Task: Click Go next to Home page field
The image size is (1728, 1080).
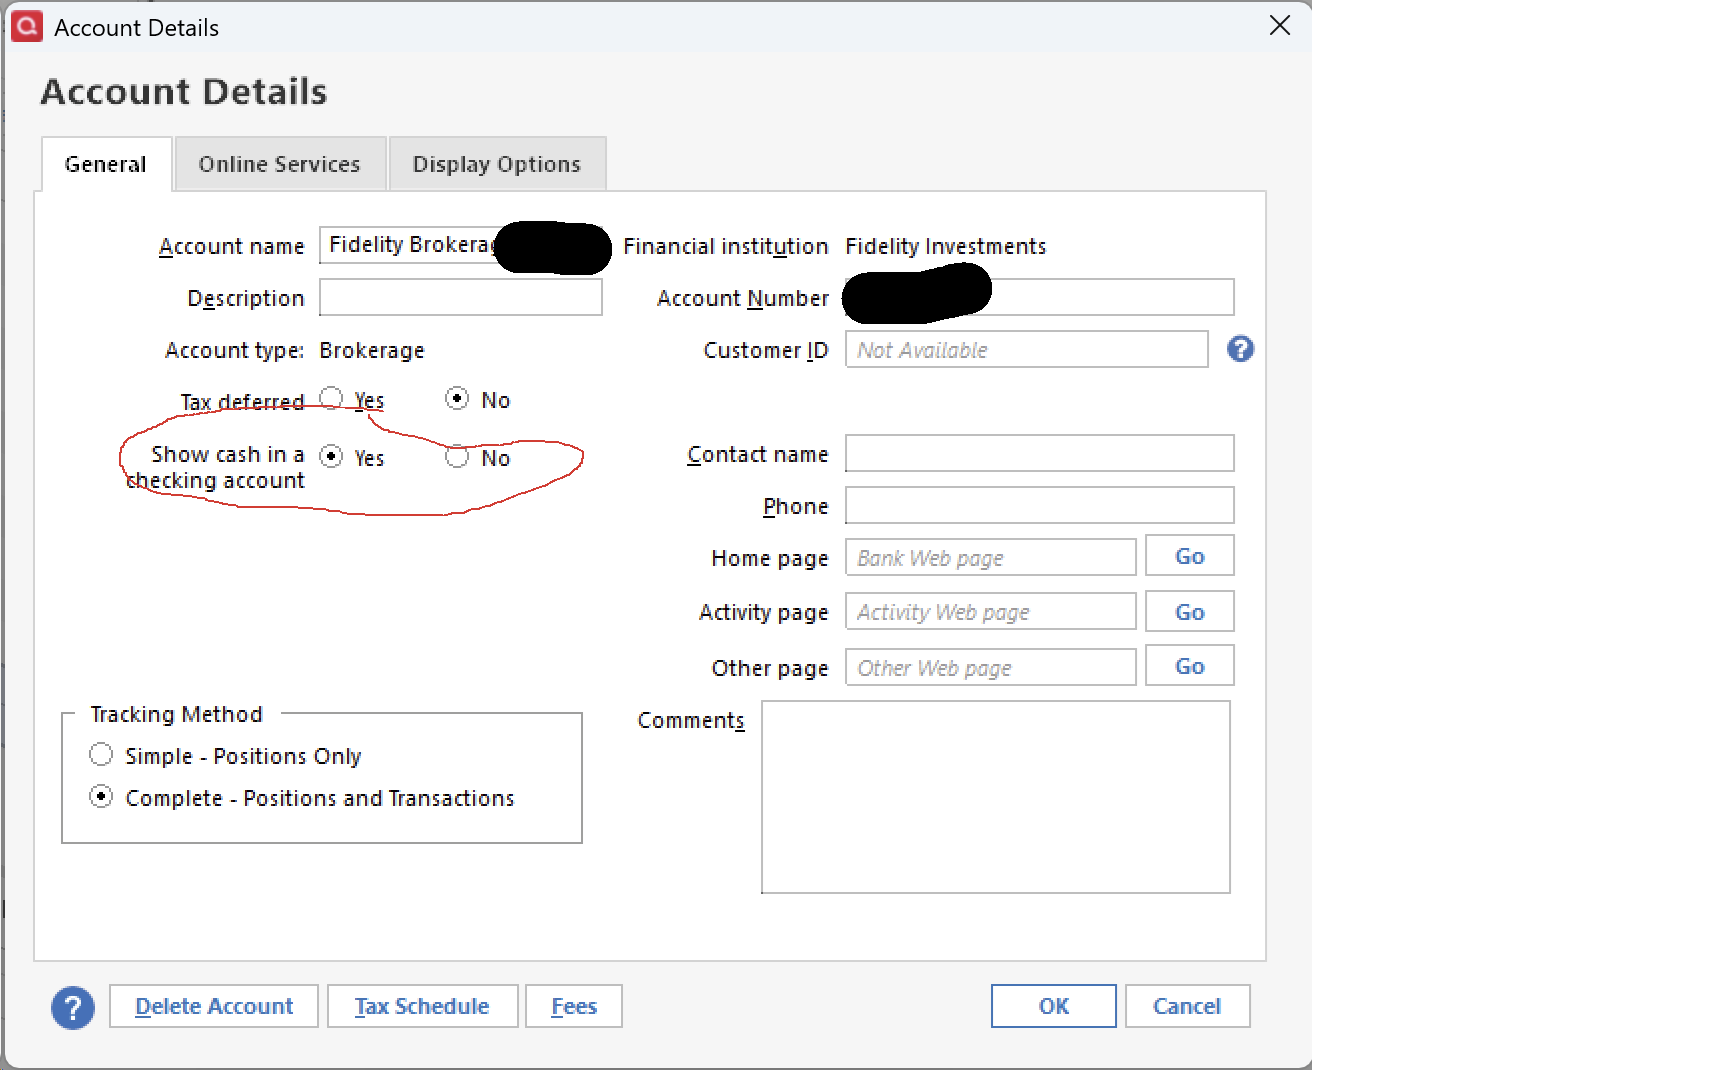Action: coord(1190,556)
